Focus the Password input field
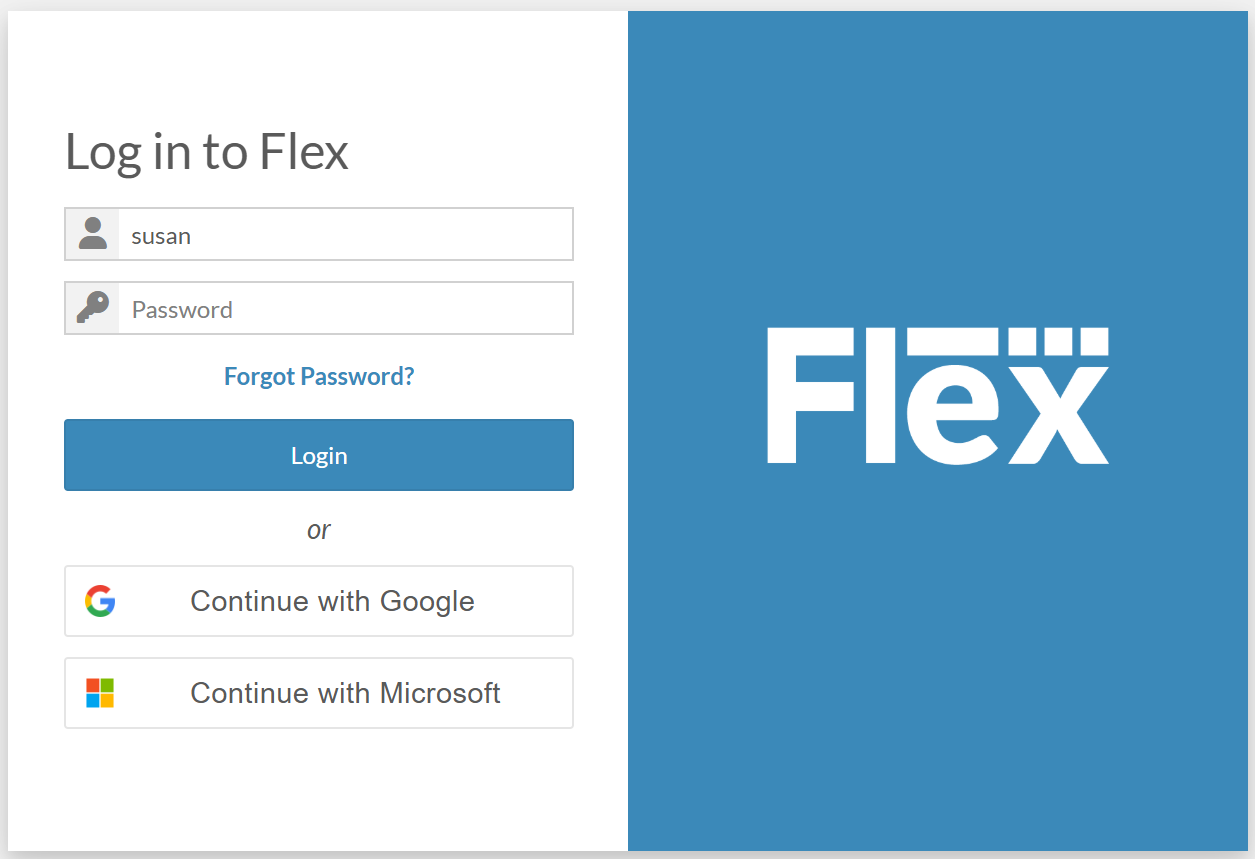This screenshot has width=1255, height=859. (x=345, y=309)
